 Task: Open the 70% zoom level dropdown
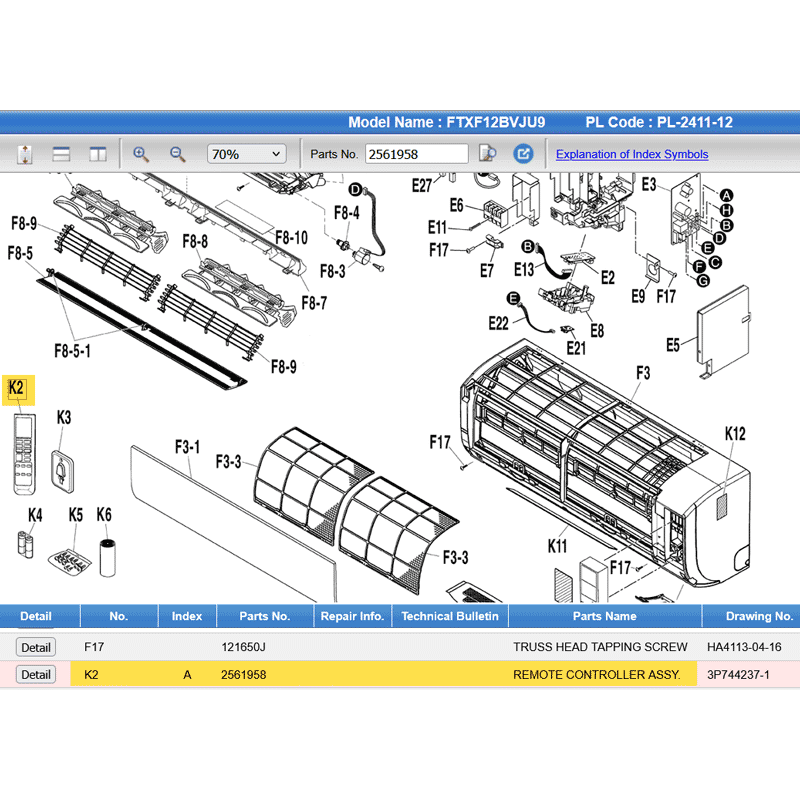246,154
